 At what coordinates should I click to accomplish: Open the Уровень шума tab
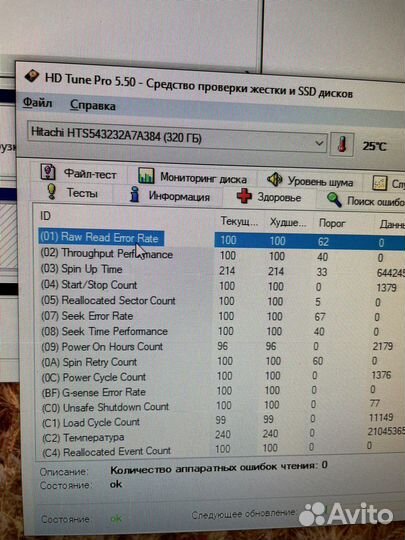pos(310,180)
